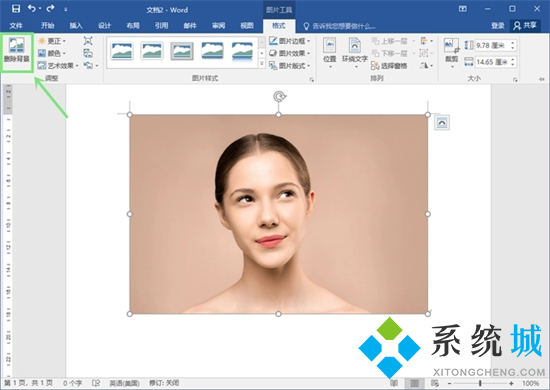Click the Redo icon
The width and height of the screenshot is (550, 390).
click(51, 8)
